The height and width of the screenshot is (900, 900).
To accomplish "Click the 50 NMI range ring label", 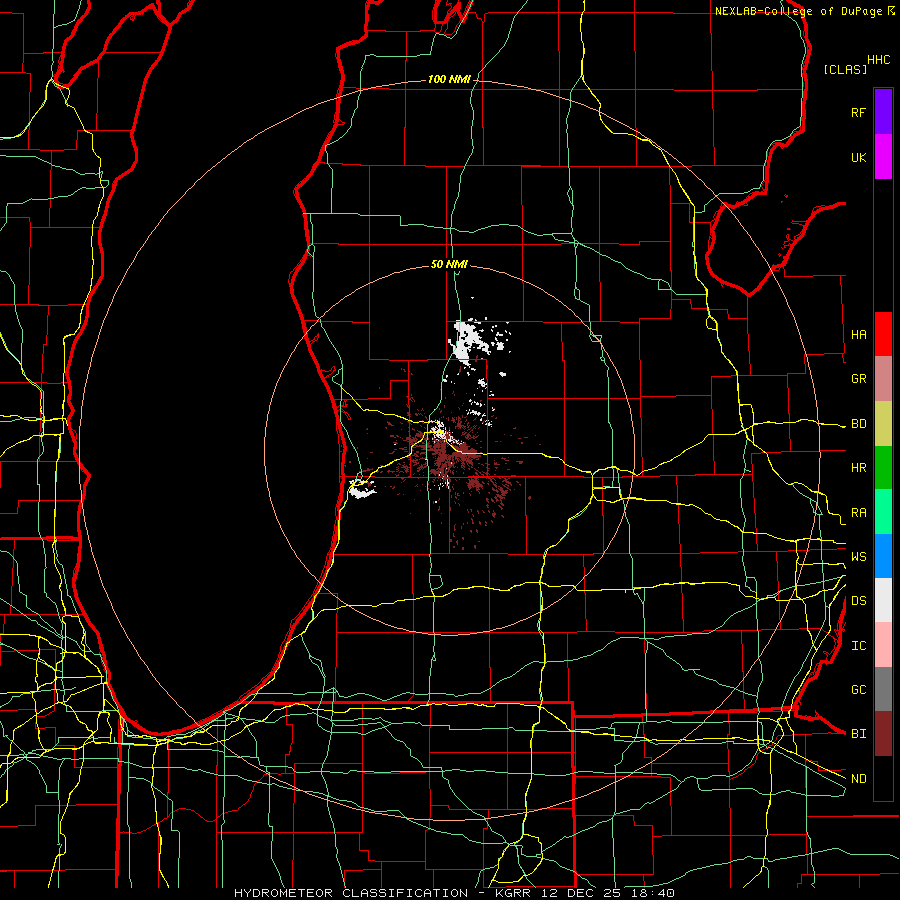I will [449, 264].
